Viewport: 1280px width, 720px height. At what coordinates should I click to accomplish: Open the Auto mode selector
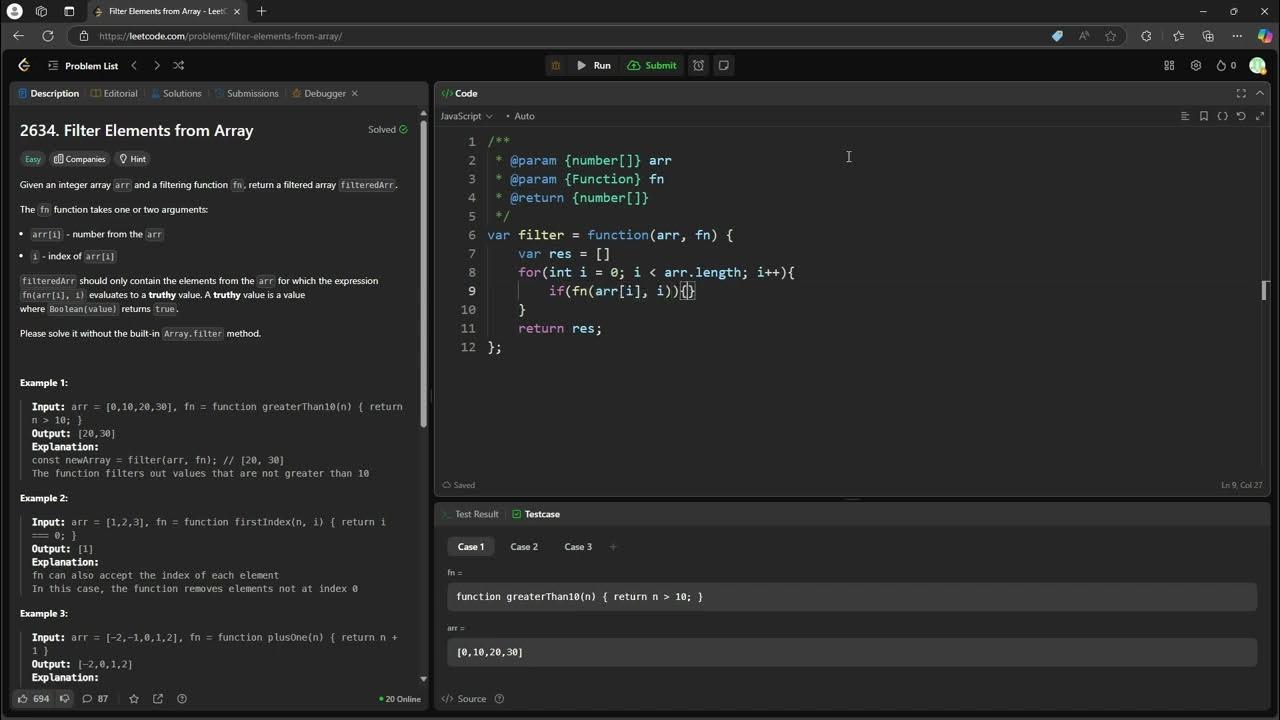click(520, 116)
